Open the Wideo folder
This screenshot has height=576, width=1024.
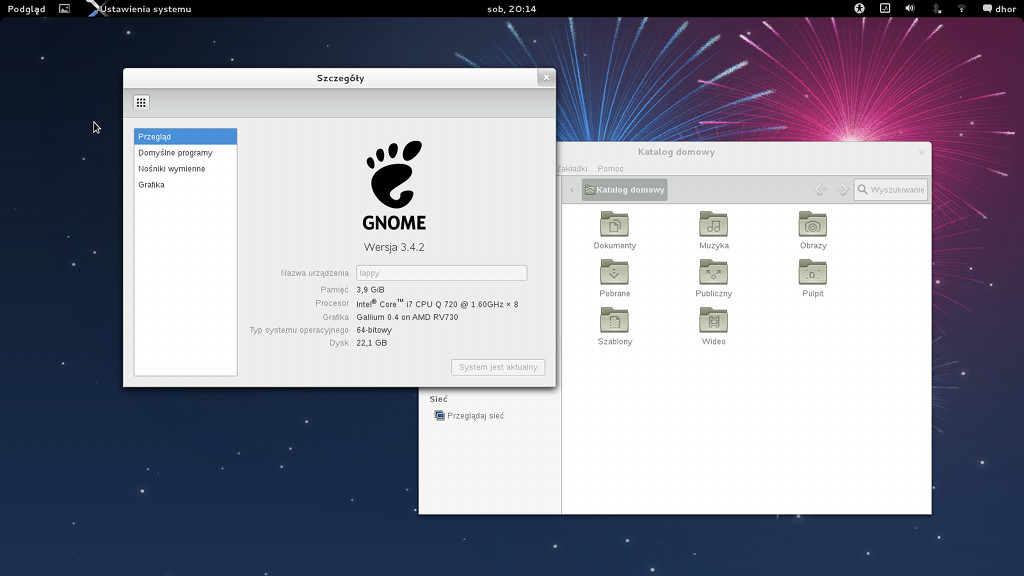point(714,326)
